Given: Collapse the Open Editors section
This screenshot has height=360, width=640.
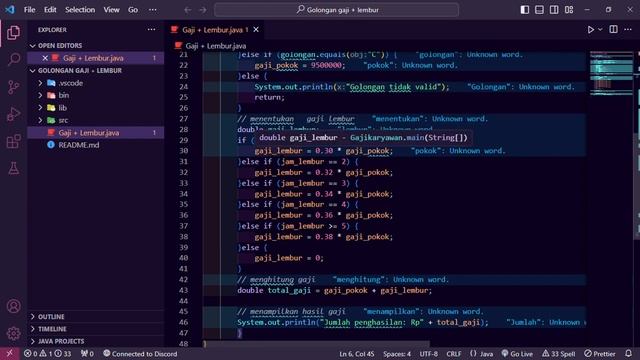Looking at the screenshot, I should click(x=33, y=46).
